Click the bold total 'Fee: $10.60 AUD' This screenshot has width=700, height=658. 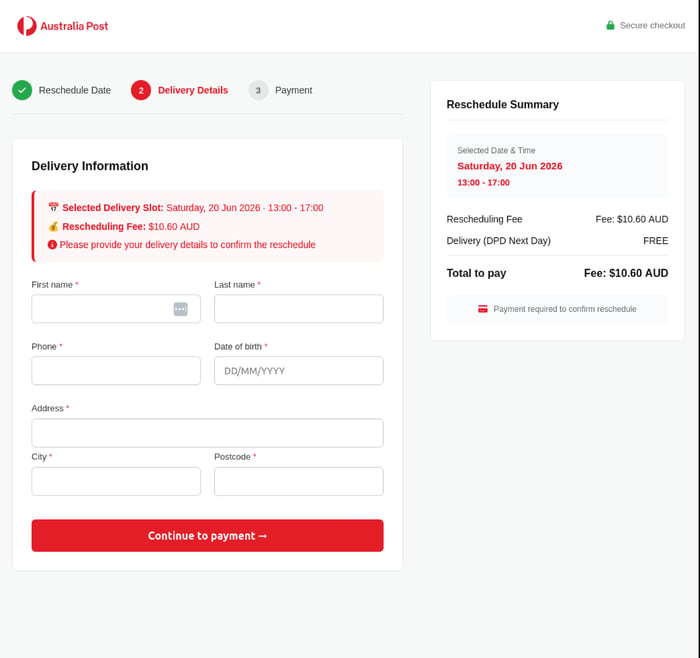[x=626, y=273]
